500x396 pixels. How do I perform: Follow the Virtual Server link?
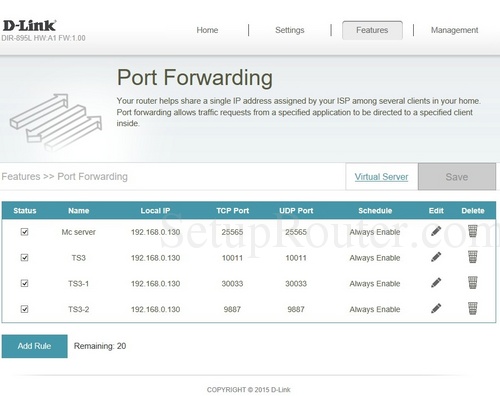tap(381, 177)
